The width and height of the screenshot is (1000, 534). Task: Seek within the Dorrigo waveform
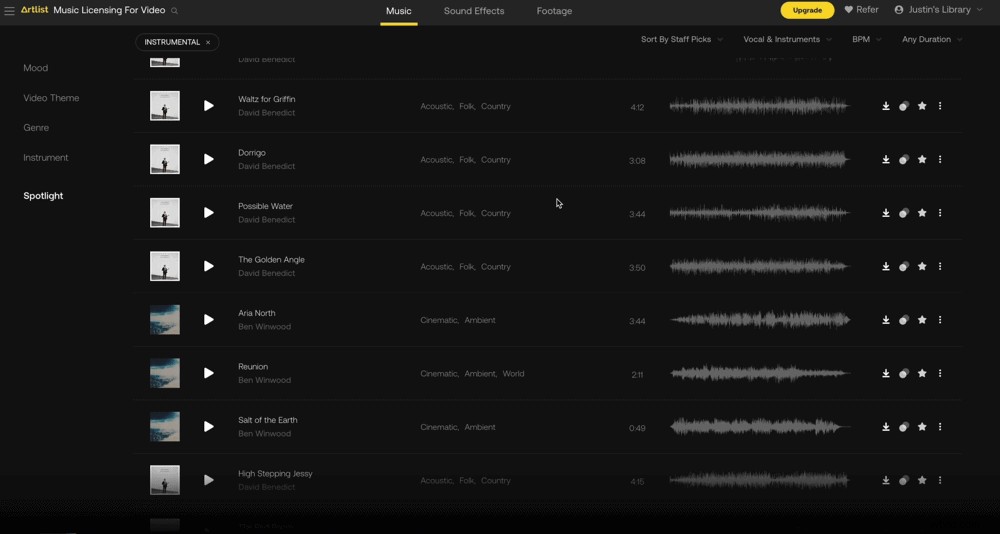tap(760, 159)
